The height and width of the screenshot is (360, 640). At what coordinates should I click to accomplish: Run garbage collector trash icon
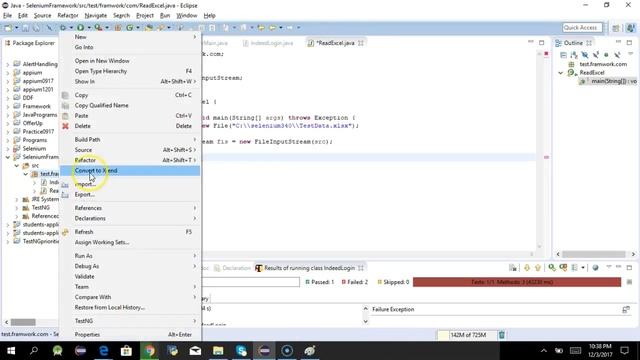click(x=502, y=335)
